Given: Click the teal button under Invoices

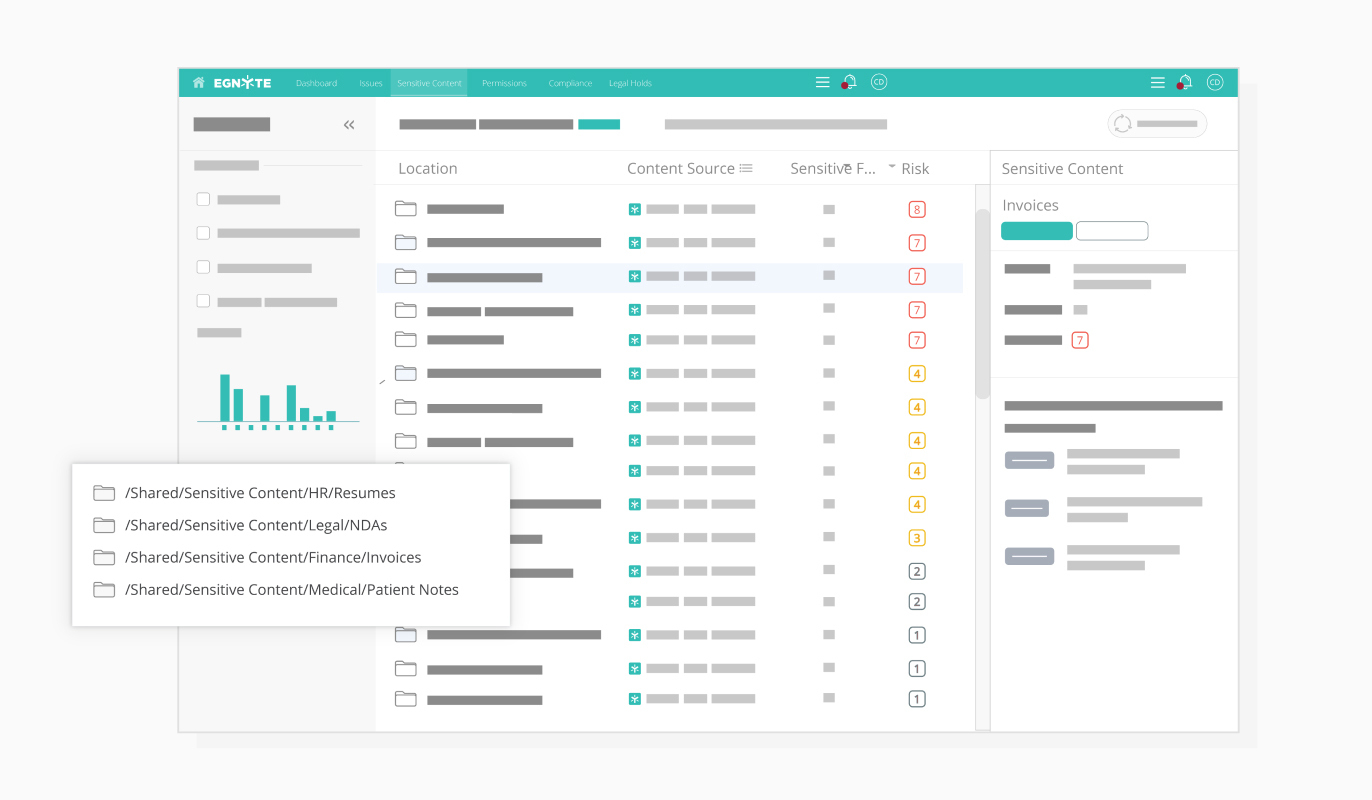Looking at the screenshot, I should coord(1036,231).
